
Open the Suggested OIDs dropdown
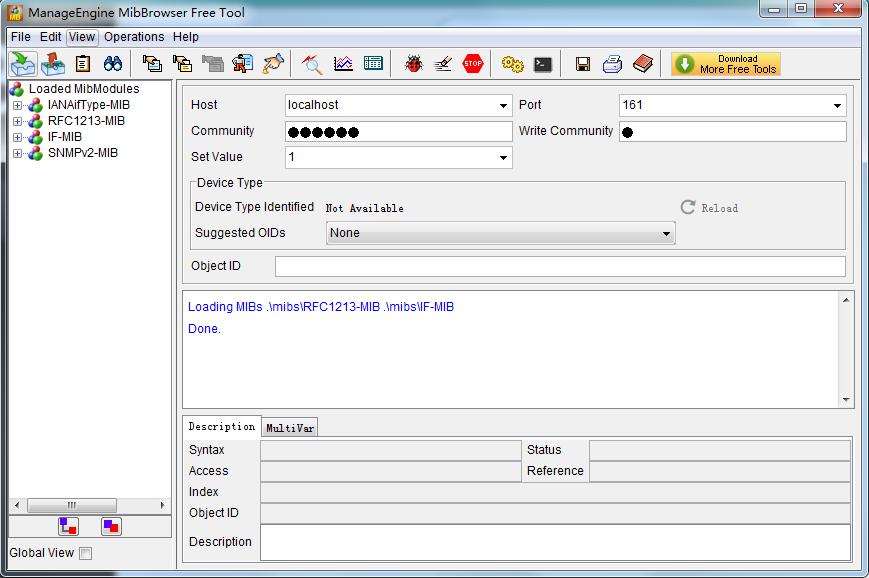pyautogui.click(x=500, y=233)
